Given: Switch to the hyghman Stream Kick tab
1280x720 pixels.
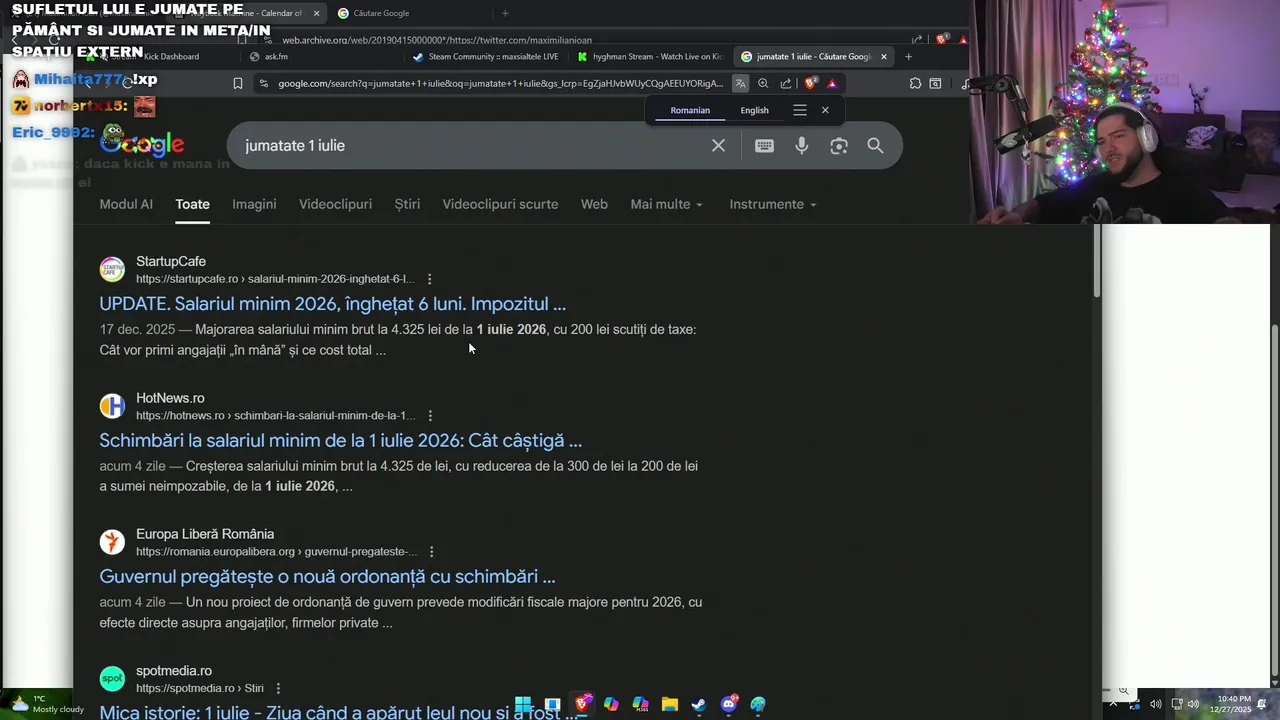Looking at the screenshot, I should pyautogui.click(x=650, y=57).
